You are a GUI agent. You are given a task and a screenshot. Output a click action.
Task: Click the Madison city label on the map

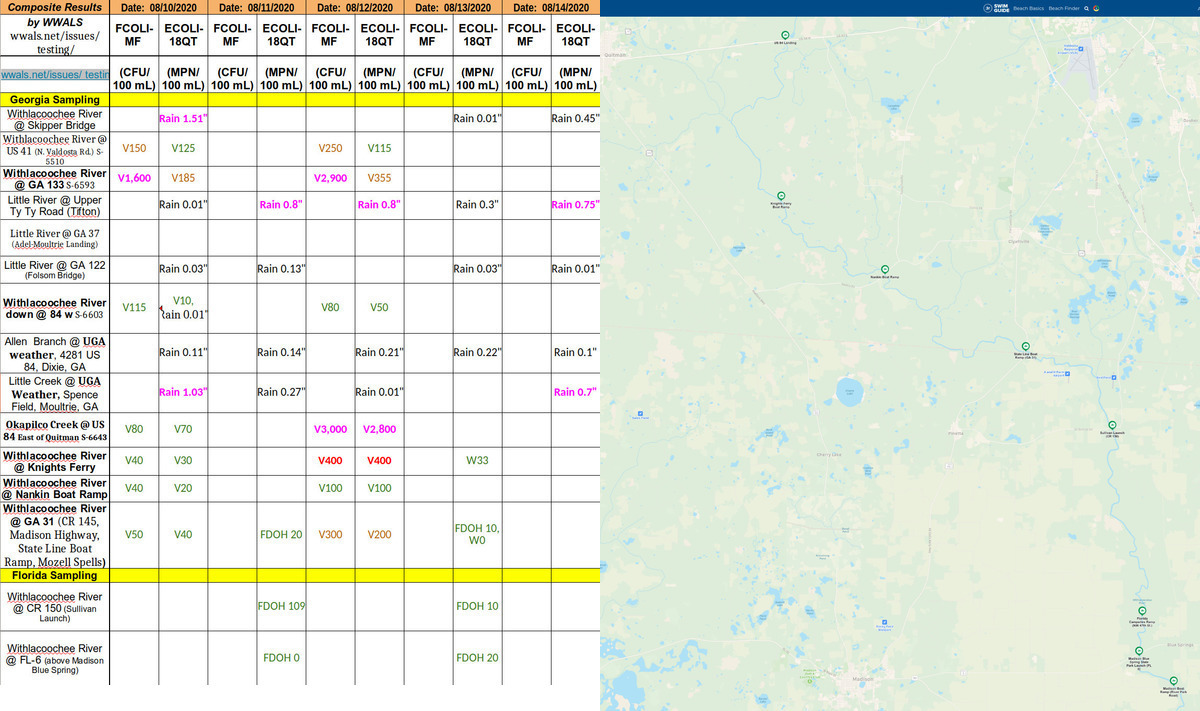[x=863, y=679]
